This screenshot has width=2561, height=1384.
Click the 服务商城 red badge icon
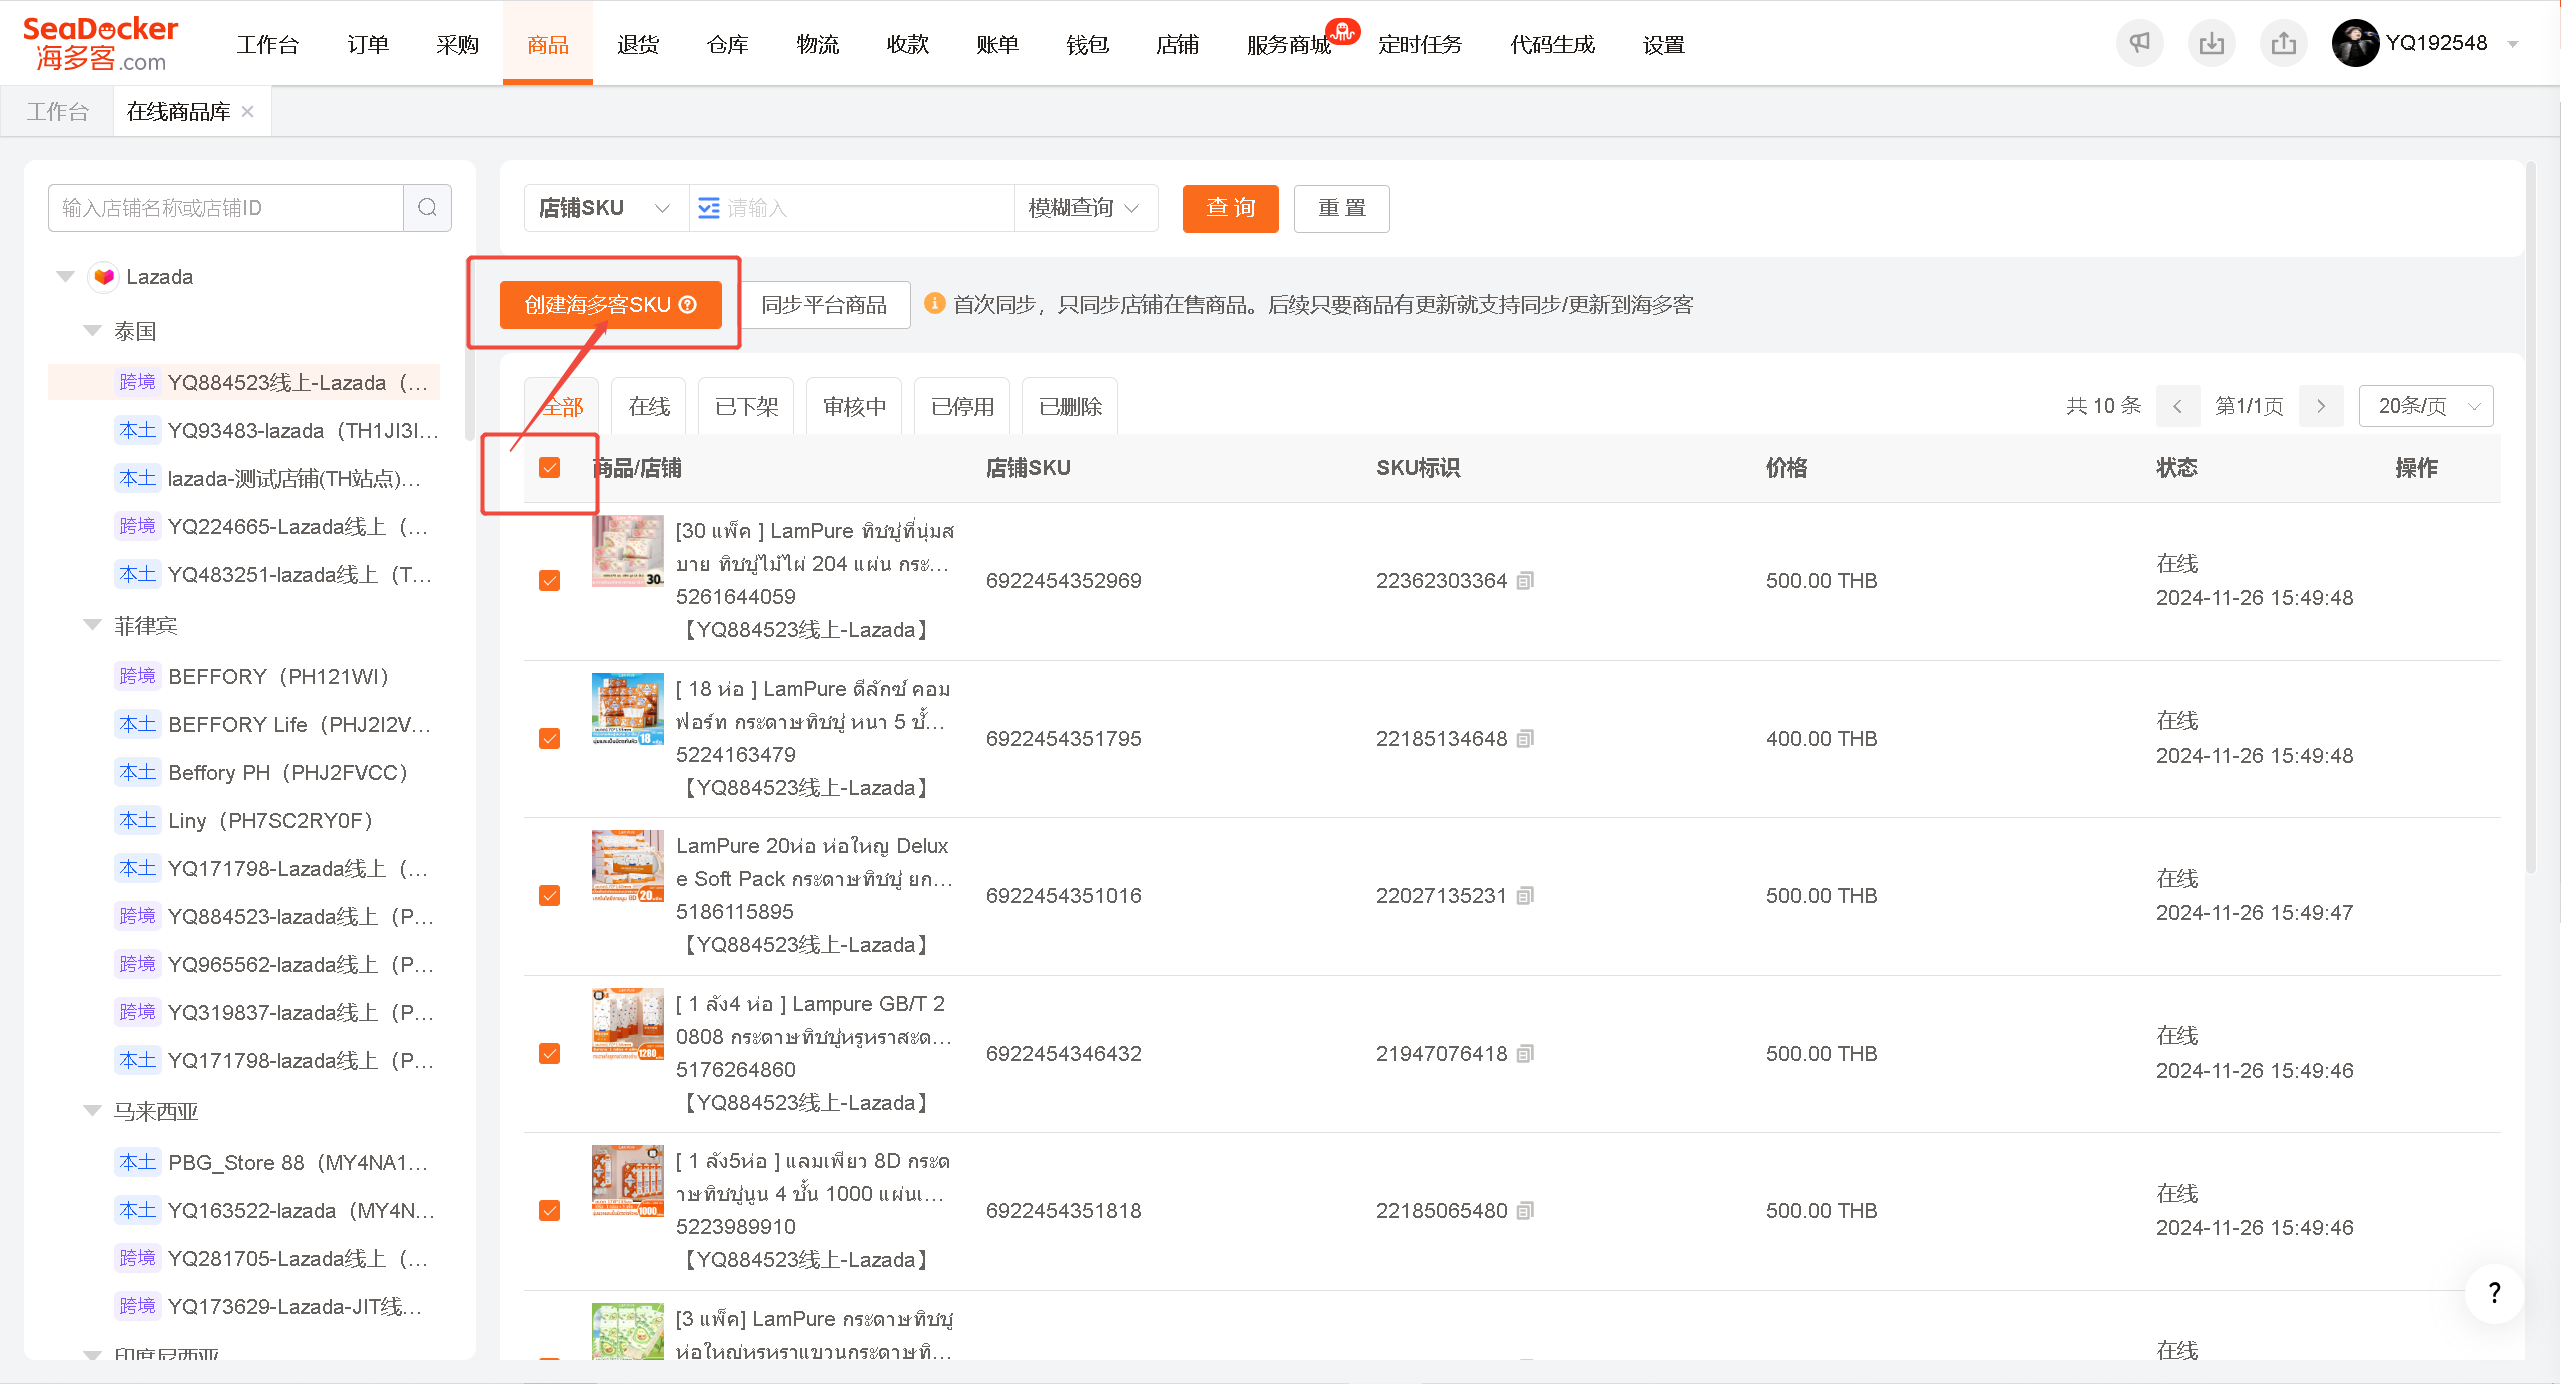[x=1342, y=32]
